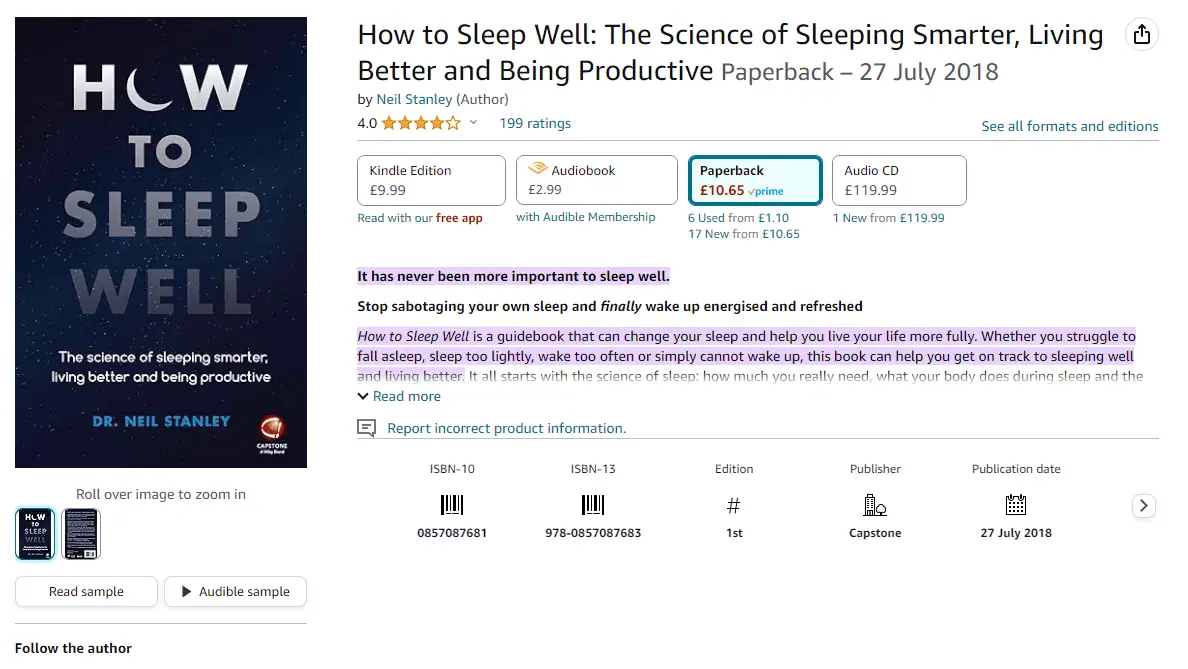
Task: Click the report speech-bubble icon
Action: coord(366,429)
